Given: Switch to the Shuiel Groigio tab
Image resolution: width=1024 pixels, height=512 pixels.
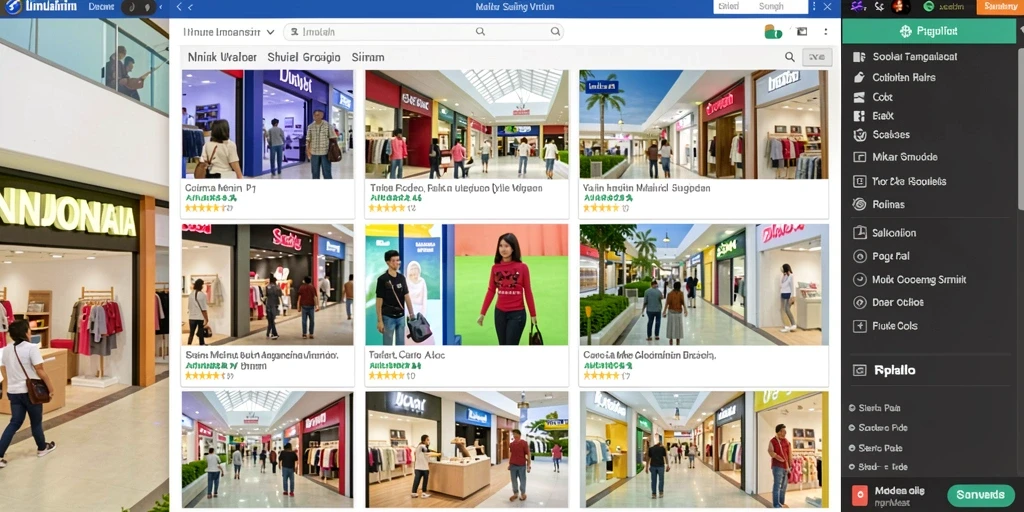Looking at the screenshot, I should click(304, 57).
